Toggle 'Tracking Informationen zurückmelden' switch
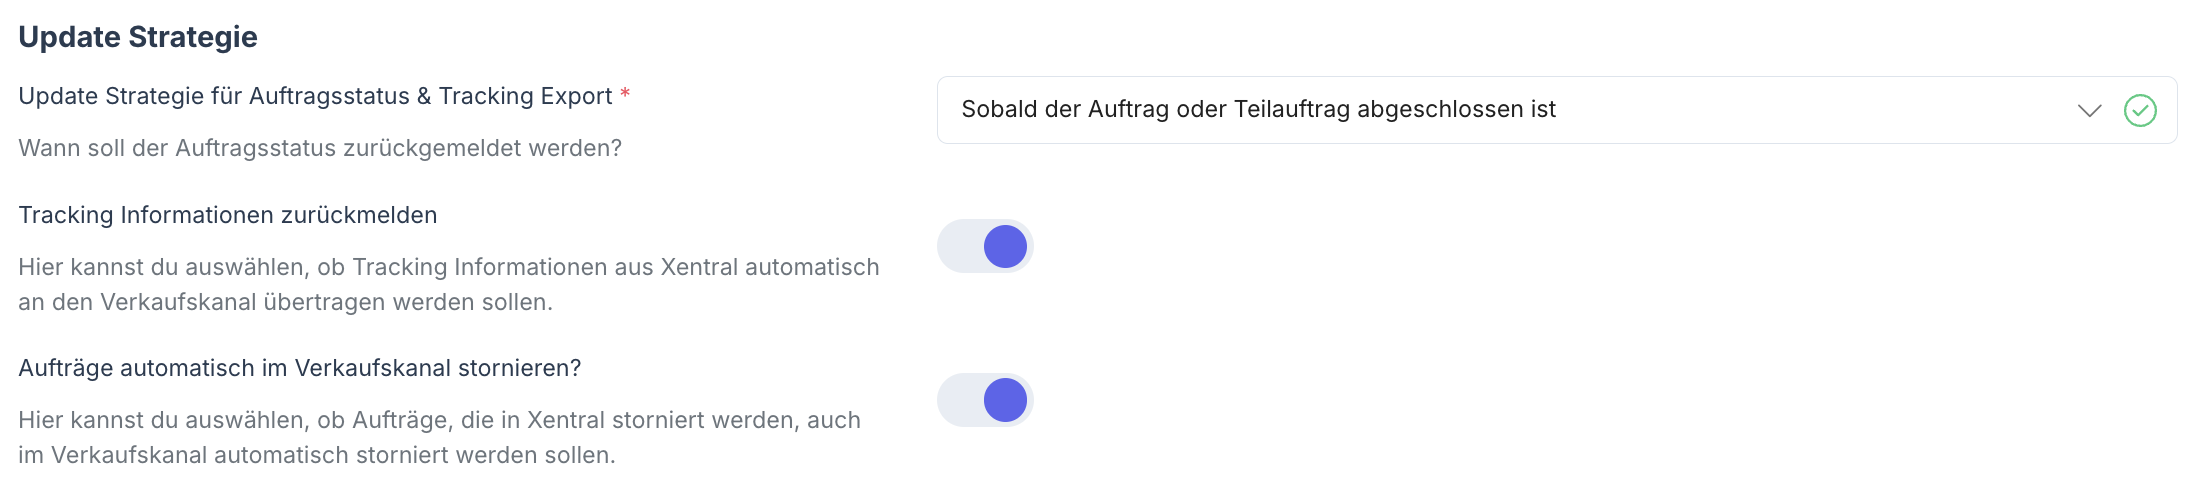Screen dimensions: 2192x489 tap(985, 246)
